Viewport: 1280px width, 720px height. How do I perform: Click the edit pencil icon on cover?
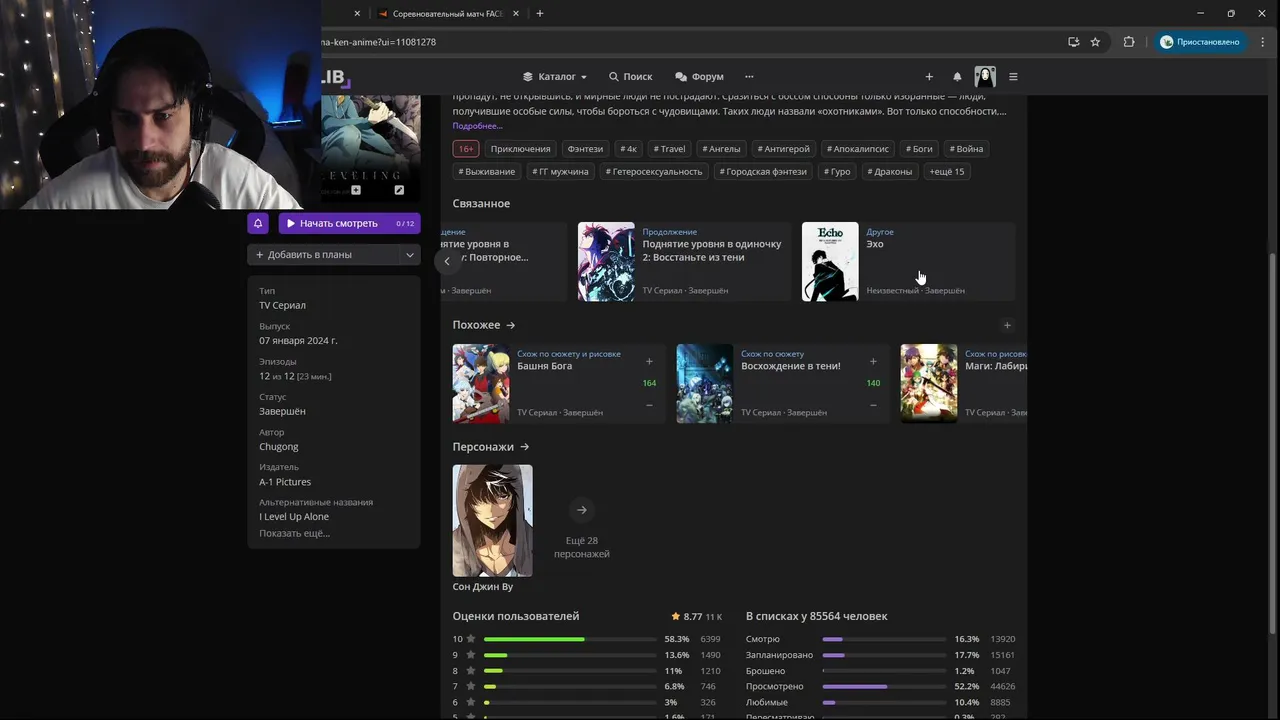point(399,190)
